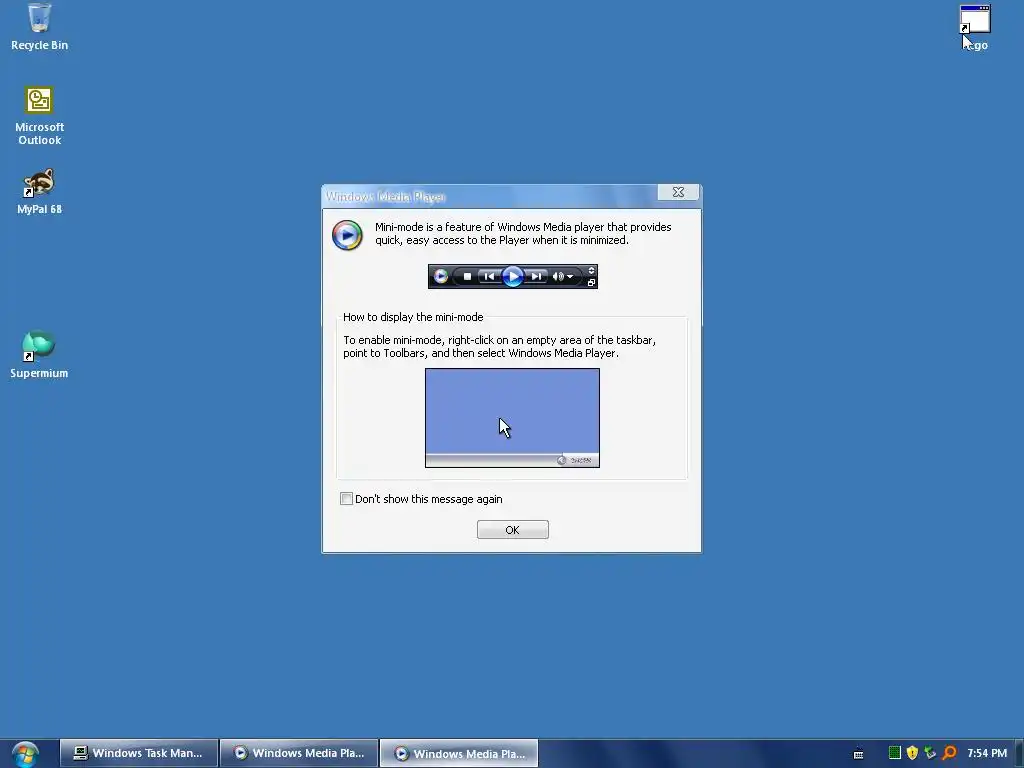Click the on-screen keyboard tray icon

pyautogui.click(x=859, y=754)
